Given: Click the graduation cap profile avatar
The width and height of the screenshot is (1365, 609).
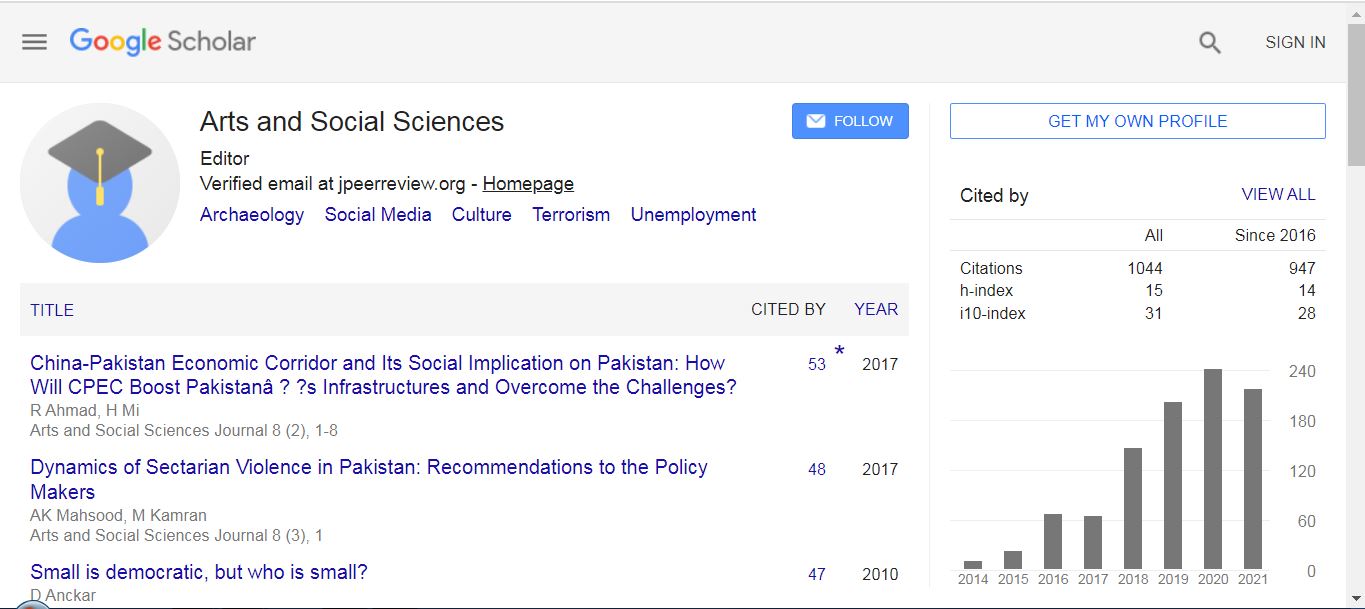Looking at the screenshot, I should pos(100,183).
